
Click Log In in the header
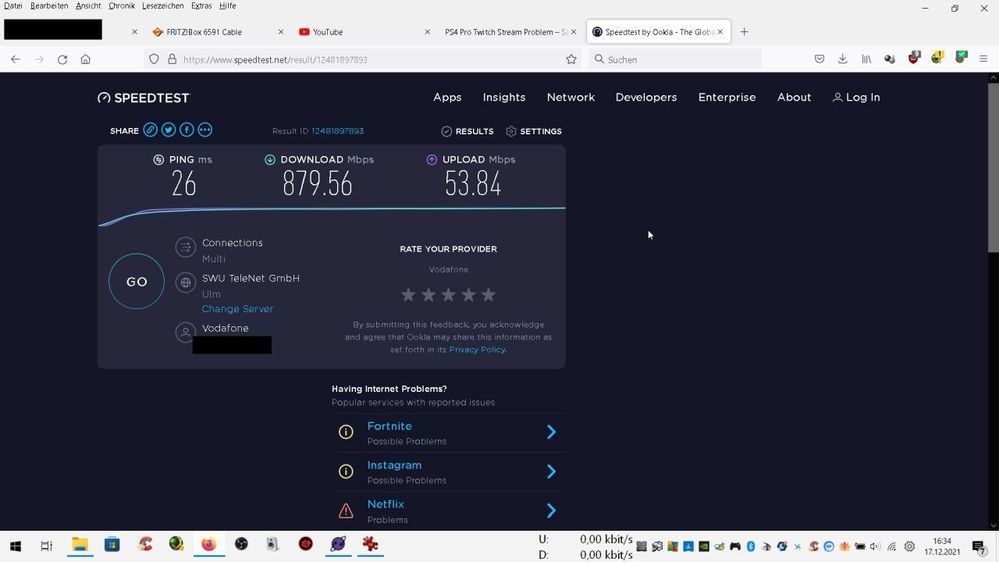click(856, 97)
